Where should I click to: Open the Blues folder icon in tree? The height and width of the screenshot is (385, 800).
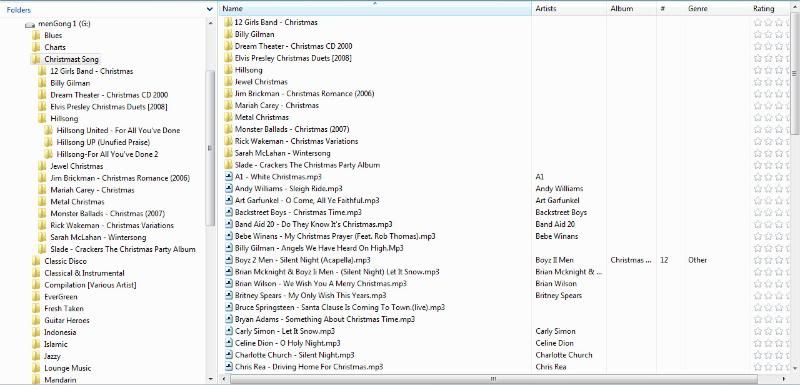pos(36,35)
